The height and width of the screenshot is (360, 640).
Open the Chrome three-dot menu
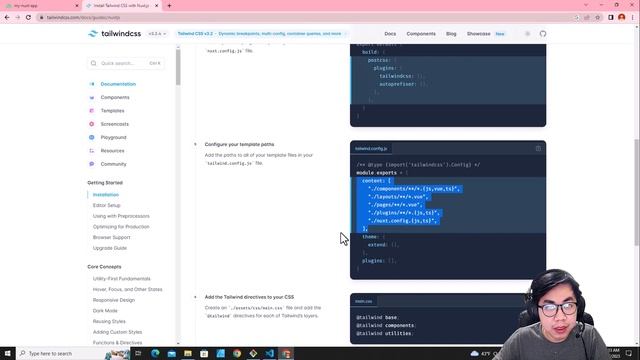pos(633,18)
